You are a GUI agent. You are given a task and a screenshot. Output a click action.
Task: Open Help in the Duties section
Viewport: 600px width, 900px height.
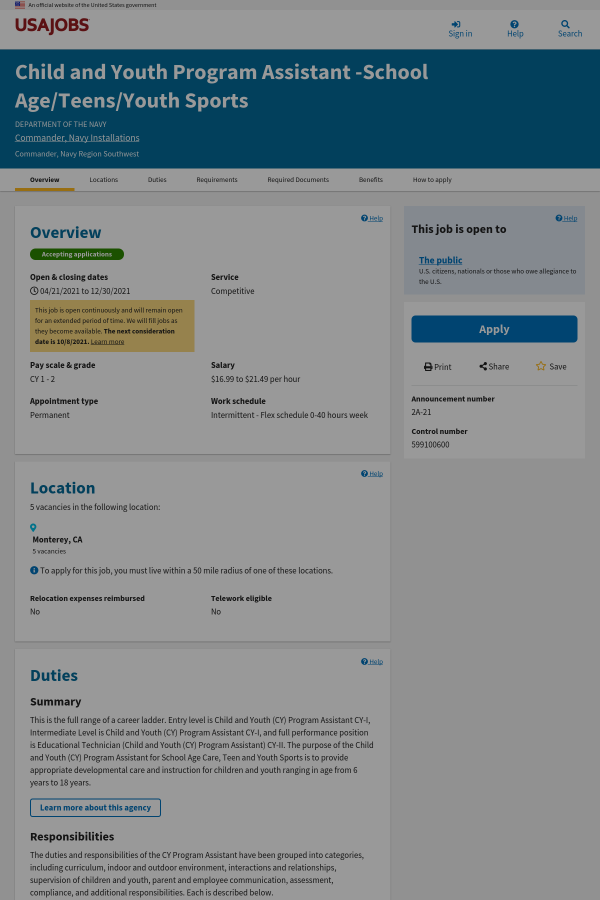[371, 662]
